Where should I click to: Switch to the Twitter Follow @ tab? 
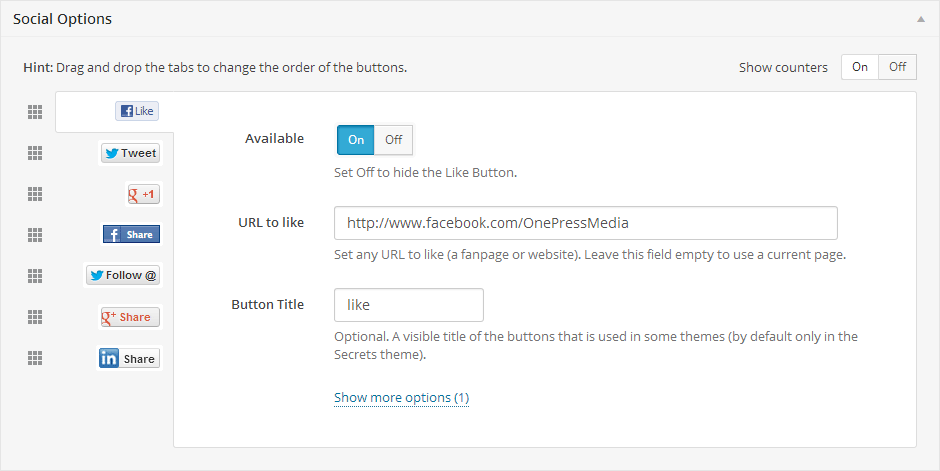coord(123,276)
